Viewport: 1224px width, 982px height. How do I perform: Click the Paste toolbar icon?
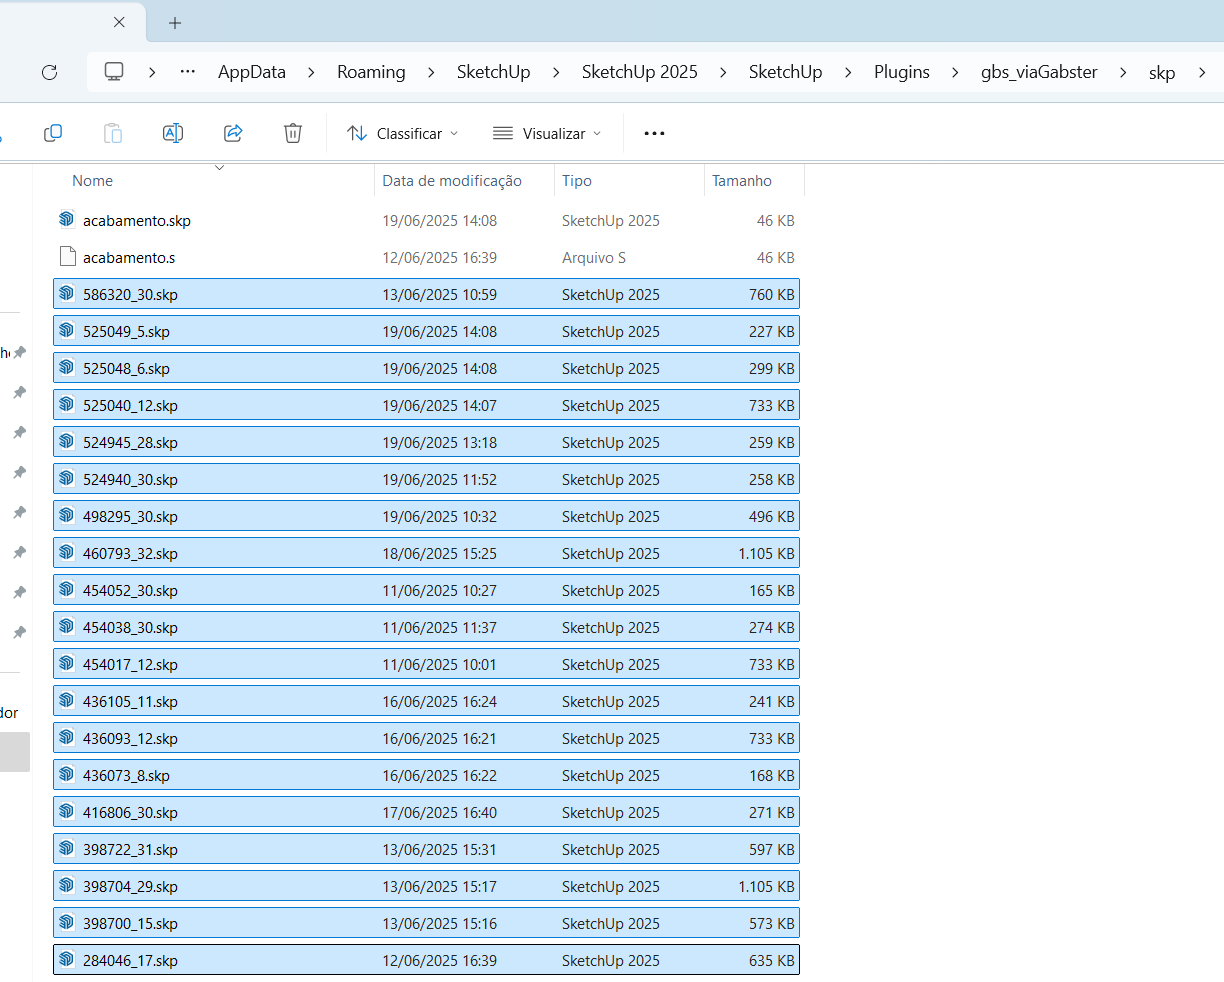[113, 133]
